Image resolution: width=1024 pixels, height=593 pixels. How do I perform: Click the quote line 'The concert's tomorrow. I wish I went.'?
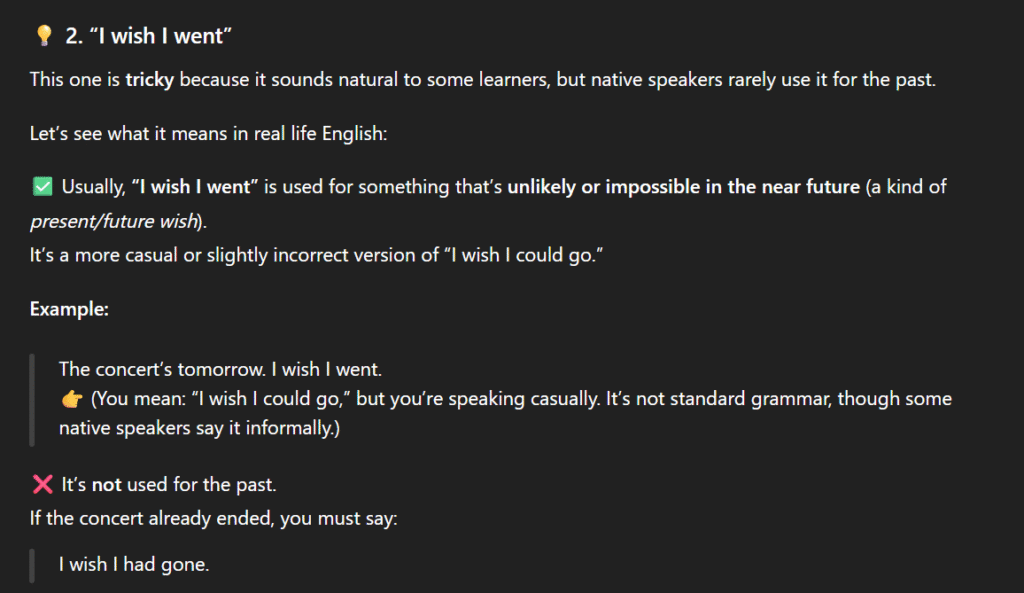click(x=220, y=370)
